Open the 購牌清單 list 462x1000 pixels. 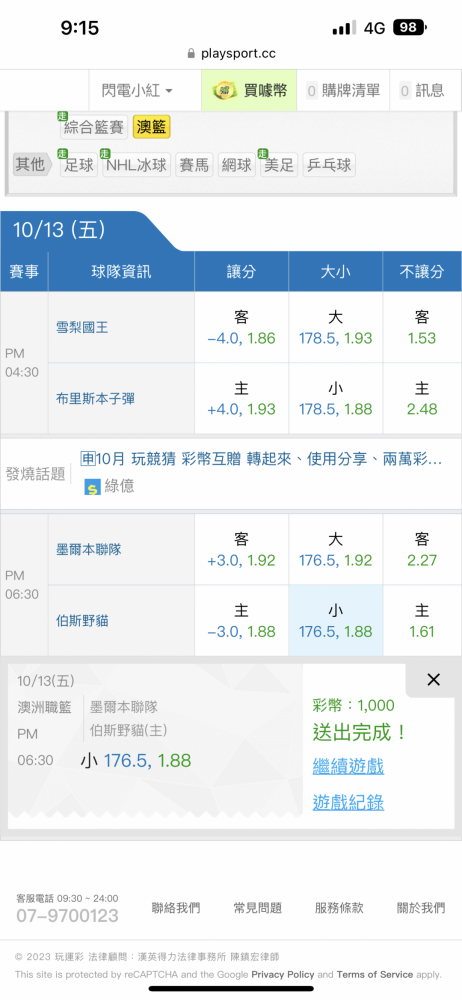pyautogui.click(x=343, y=91)
